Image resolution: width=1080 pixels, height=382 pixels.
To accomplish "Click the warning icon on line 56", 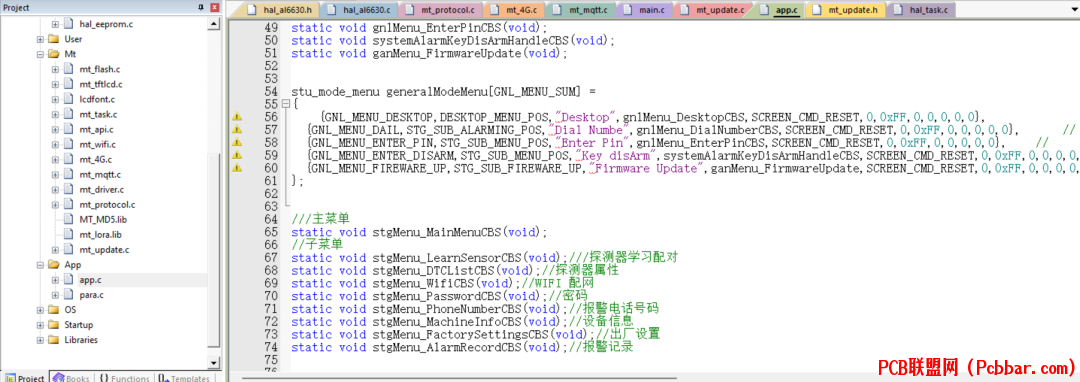I will coord(238,117).
